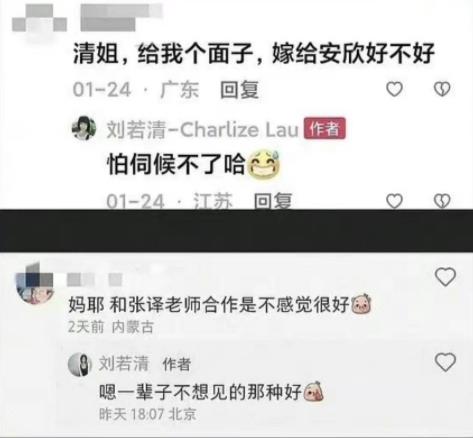
Task: Like the reply 嗯一辈子不想见的那种好
Action: pos(446,362)
